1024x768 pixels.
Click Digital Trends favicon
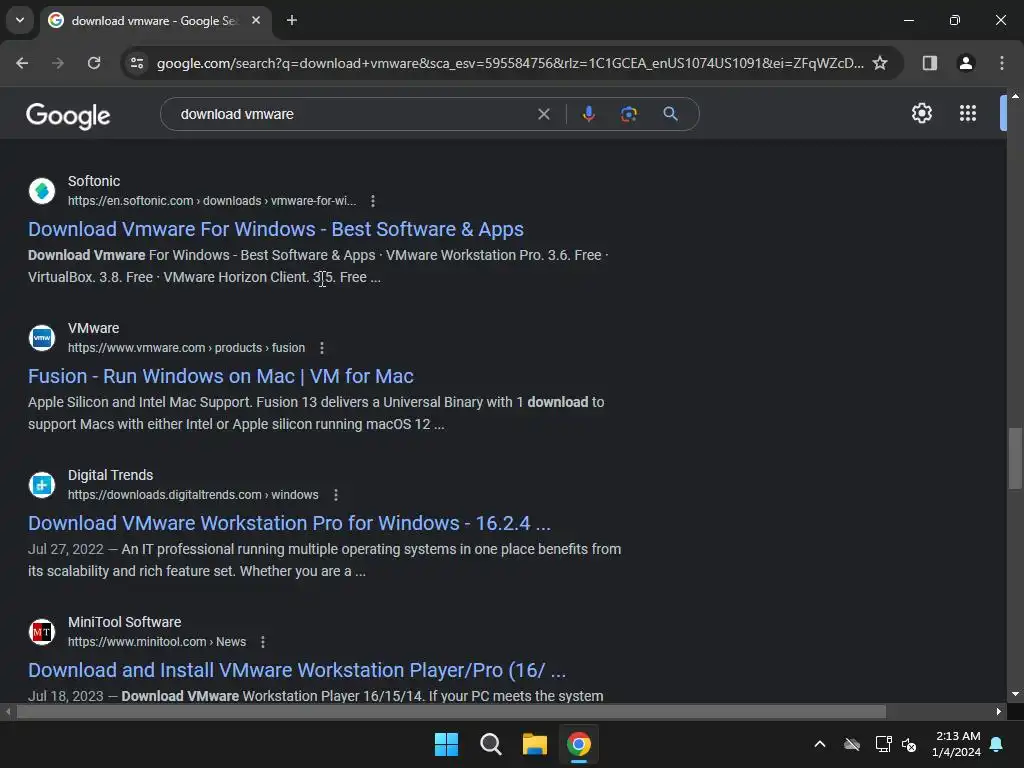click(x=42, y=485)
